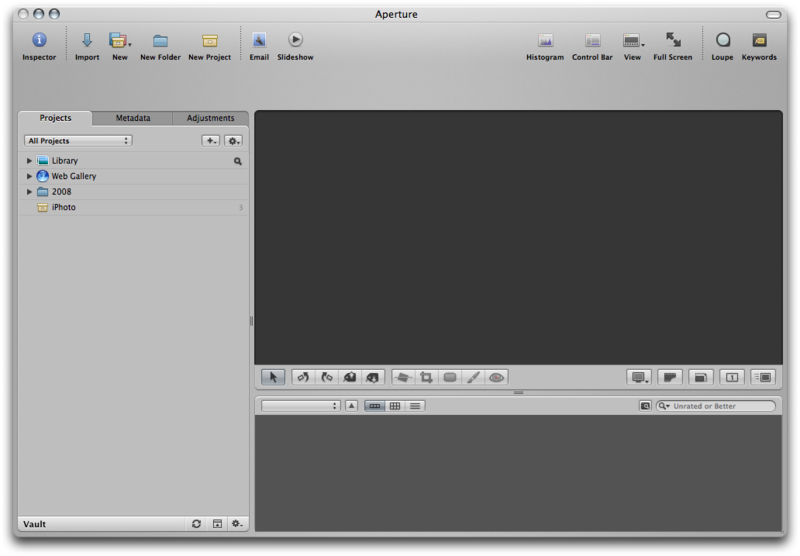Switch to the Adjustments tab
Screen dimensions: 800x556
210,118
